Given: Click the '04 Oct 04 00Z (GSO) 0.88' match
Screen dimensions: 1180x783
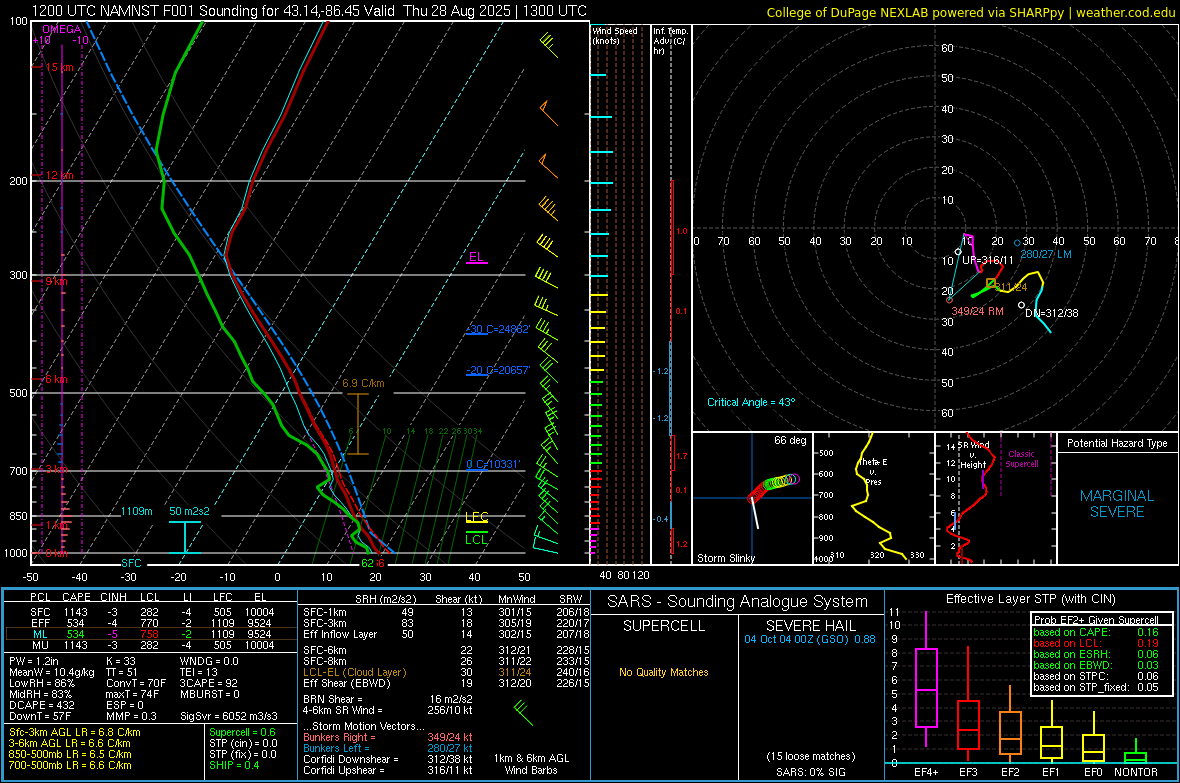Looking at the screenshot, I should click(x=810, y=639).
